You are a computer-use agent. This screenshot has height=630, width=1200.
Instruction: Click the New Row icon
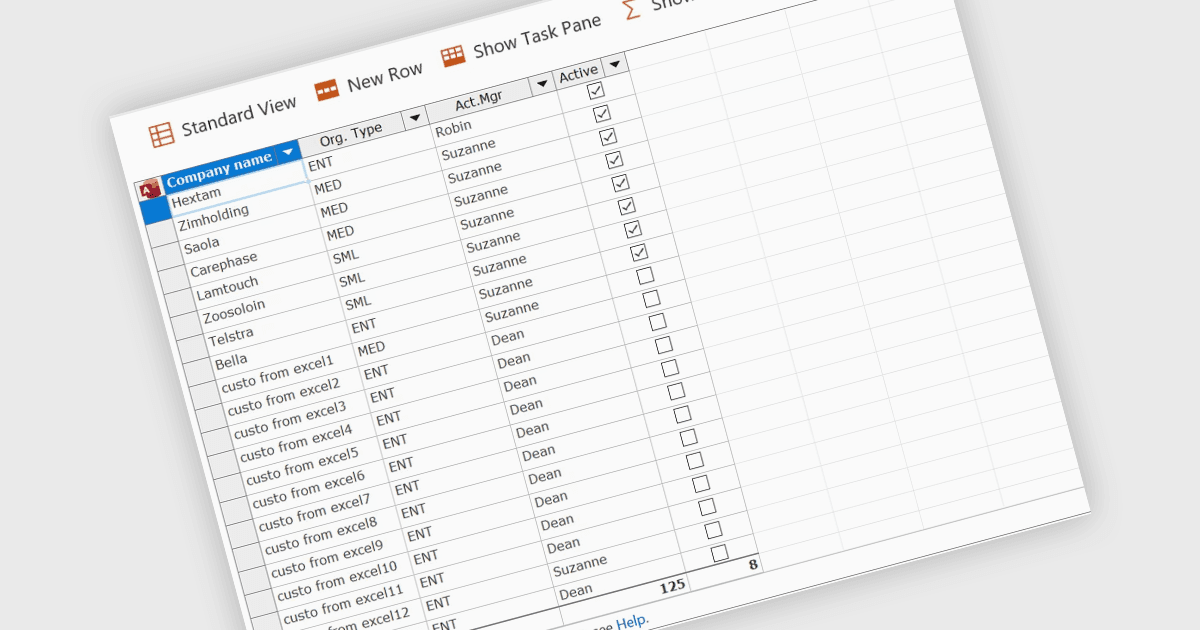pos(327,91)
